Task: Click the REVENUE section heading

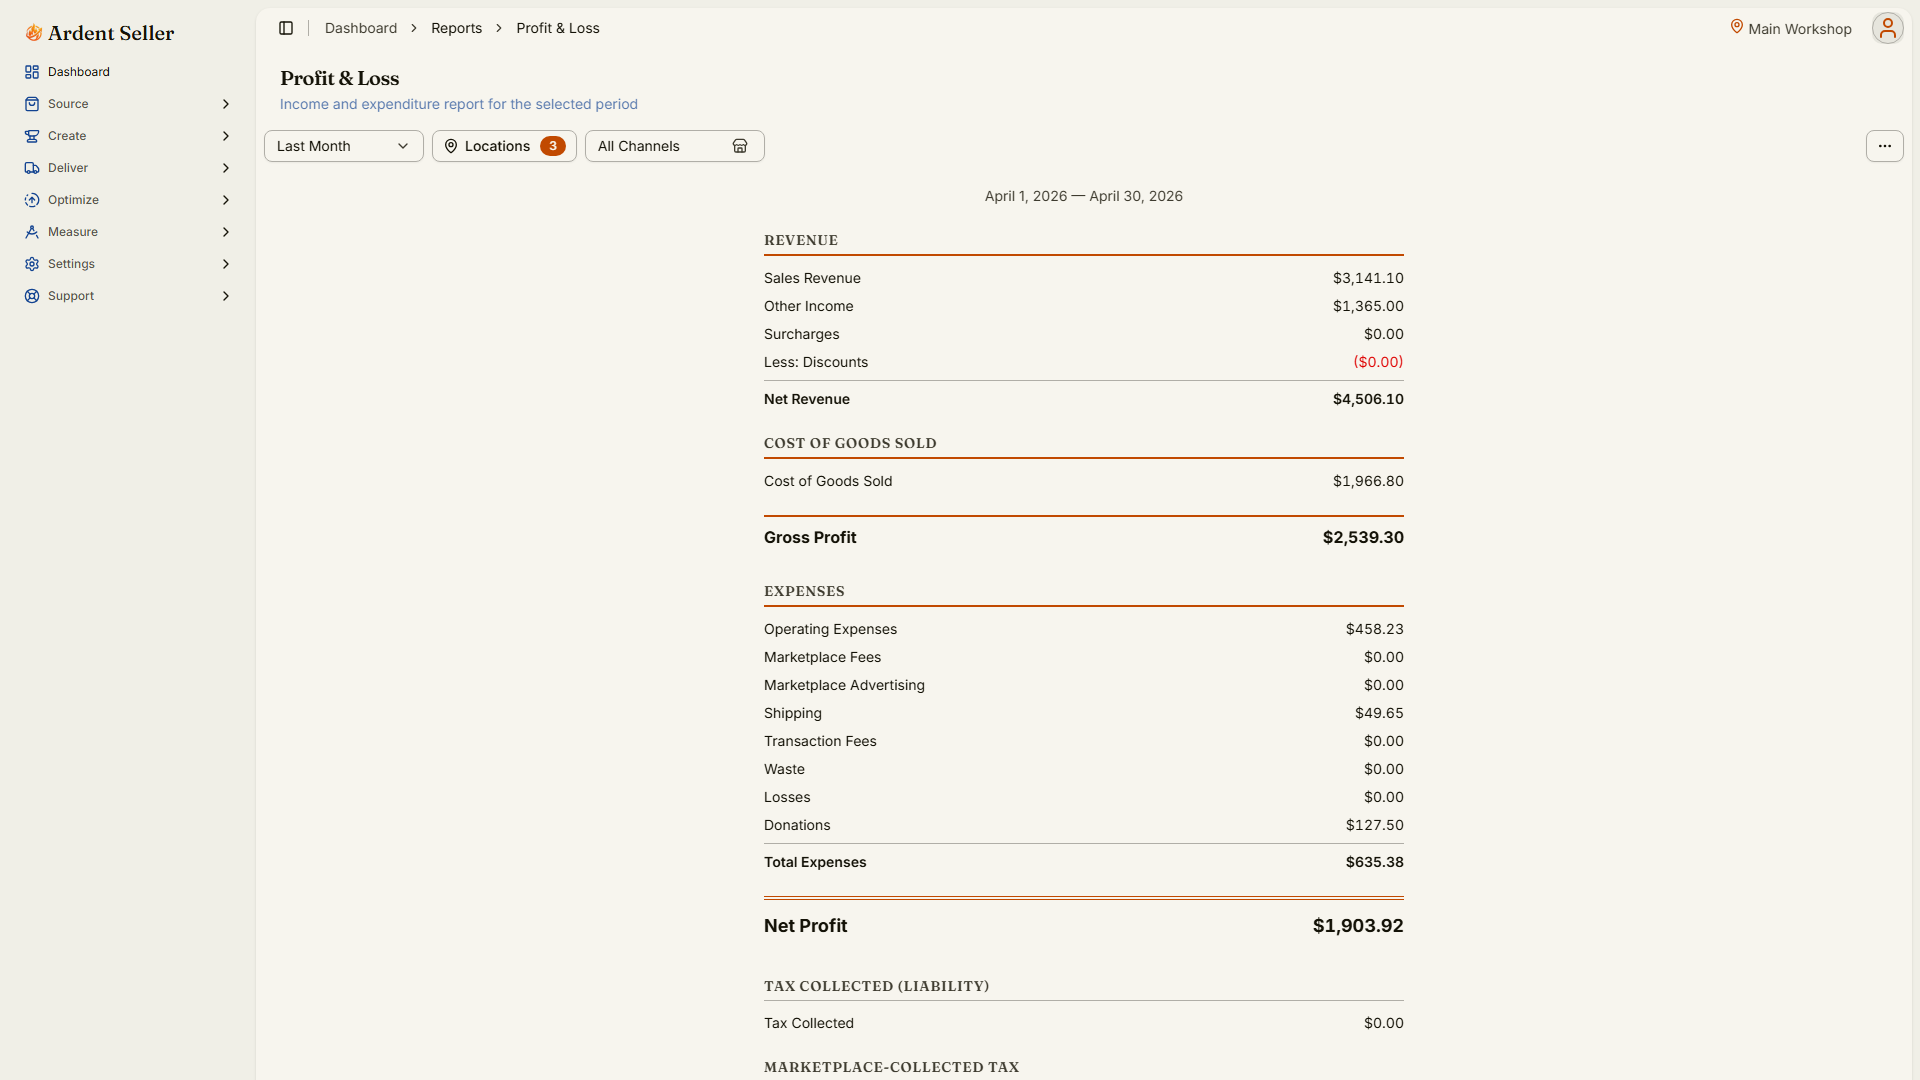Action: coord(801,240)
